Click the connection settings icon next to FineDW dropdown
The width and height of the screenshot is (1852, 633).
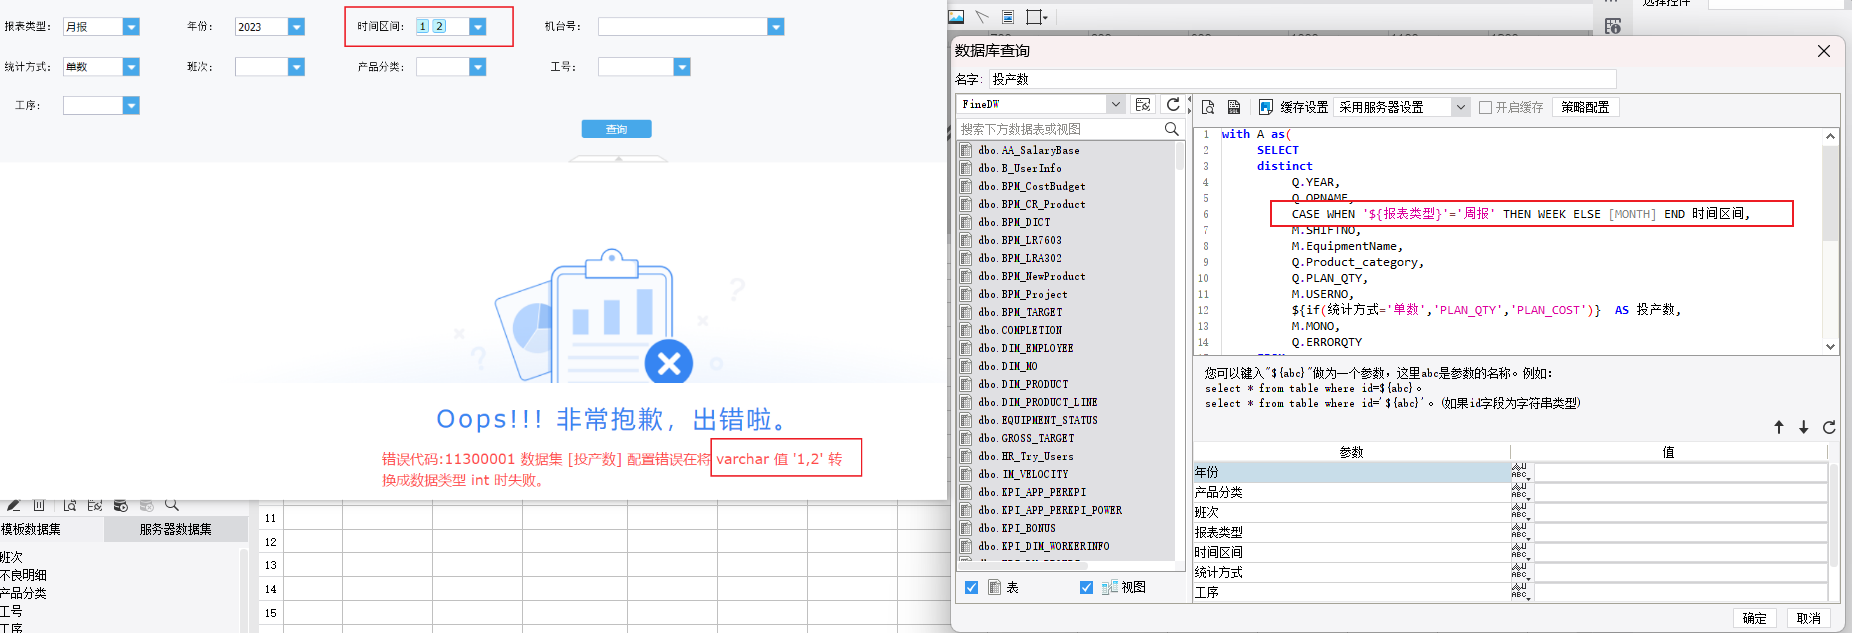pyautogui.click(x=1143, y=104)
